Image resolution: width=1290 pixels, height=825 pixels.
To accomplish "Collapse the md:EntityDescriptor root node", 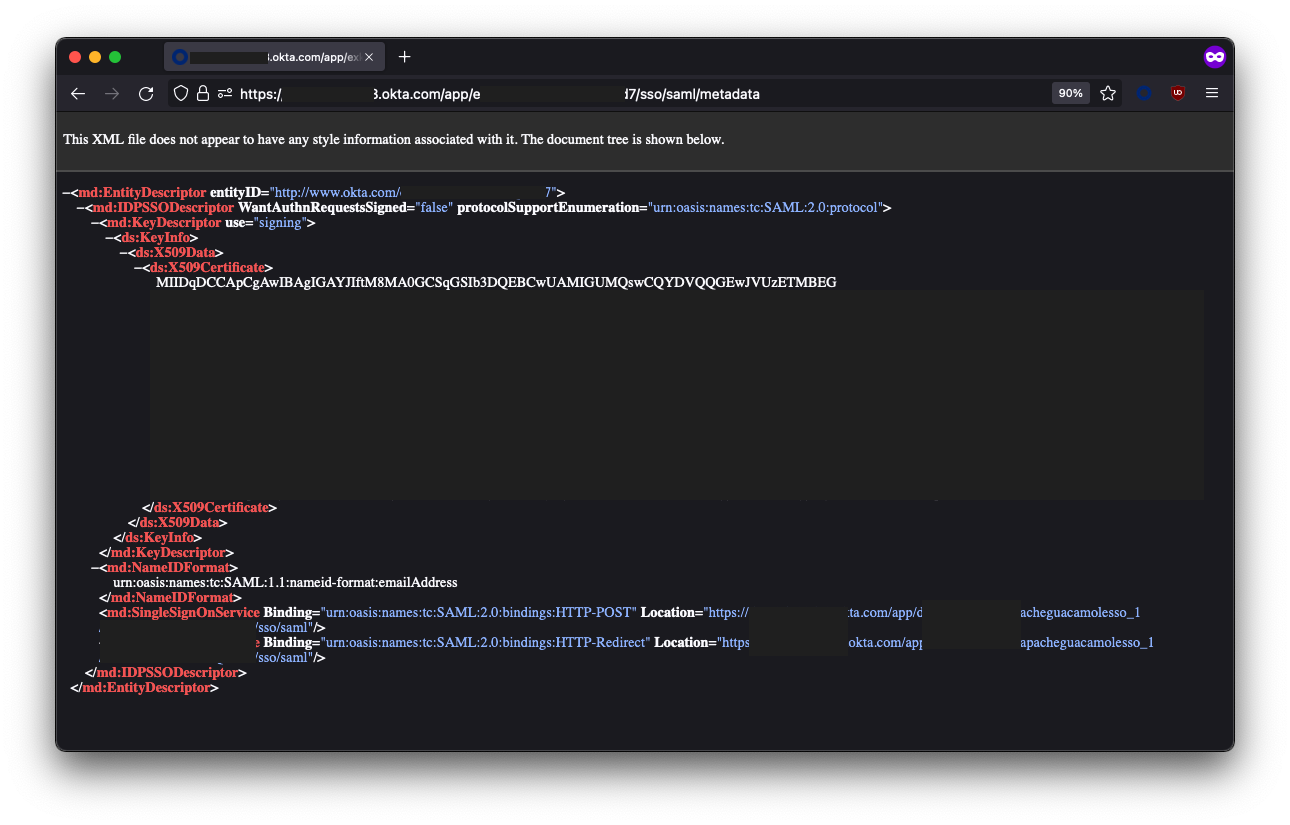I will pos(66,193).
